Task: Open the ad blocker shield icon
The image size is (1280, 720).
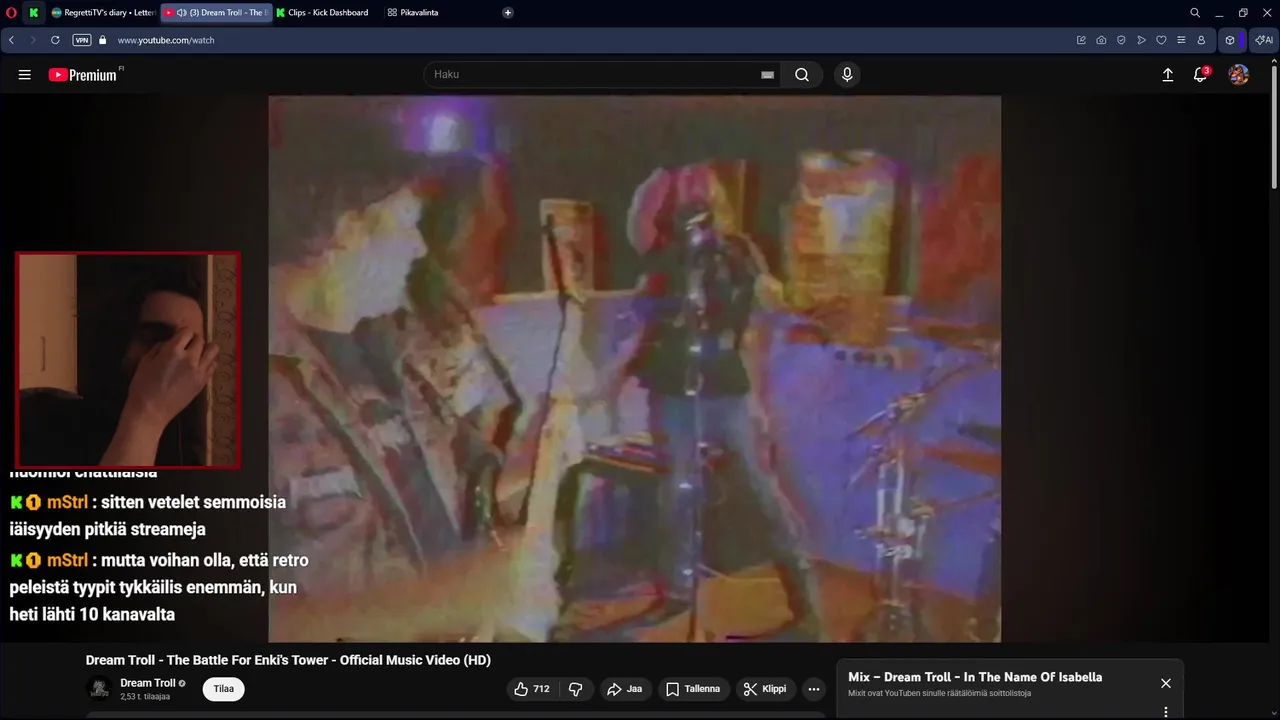Action: coord(1121,40)
